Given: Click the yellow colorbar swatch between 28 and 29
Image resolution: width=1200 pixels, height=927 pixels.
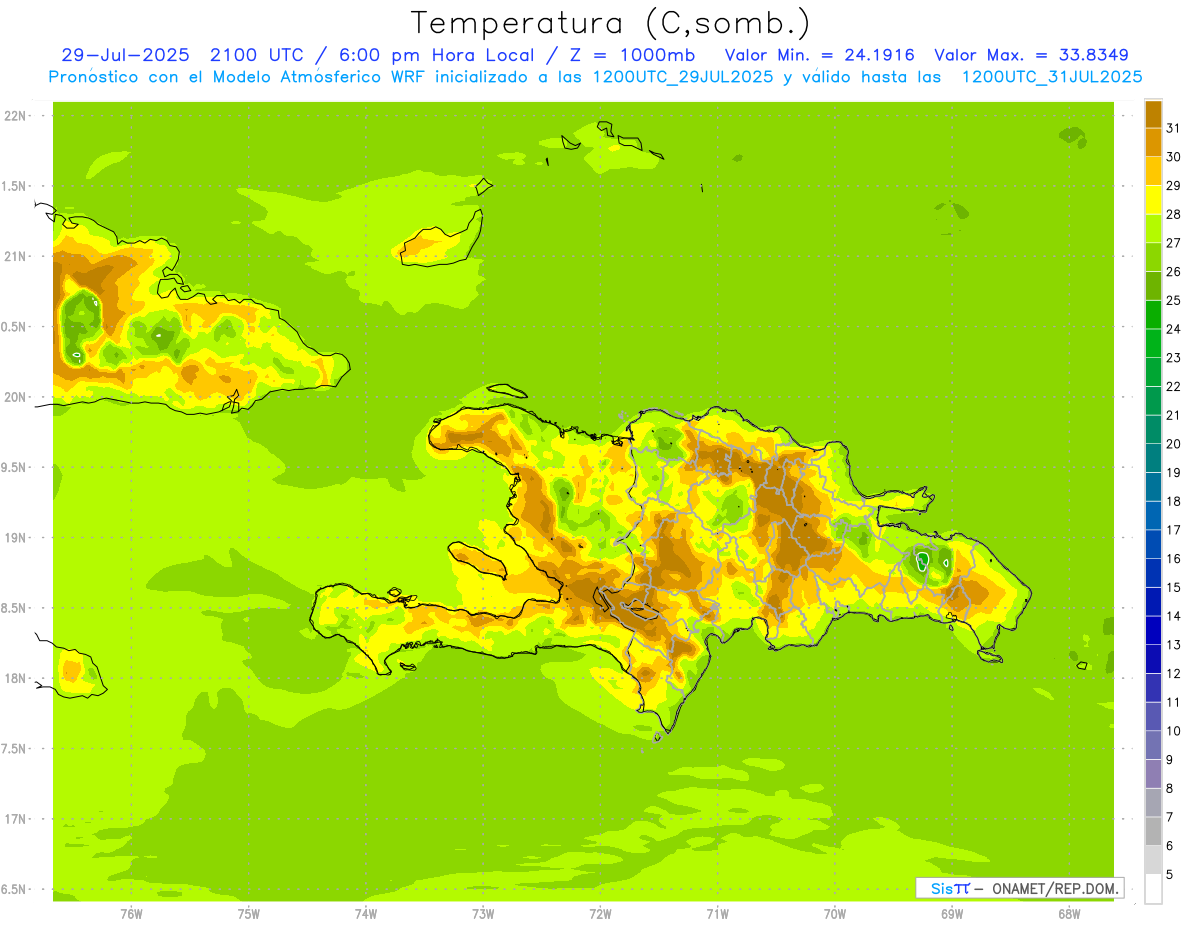Looking at the screenshot, I should pyautogui.click(x=1153, y=200).
